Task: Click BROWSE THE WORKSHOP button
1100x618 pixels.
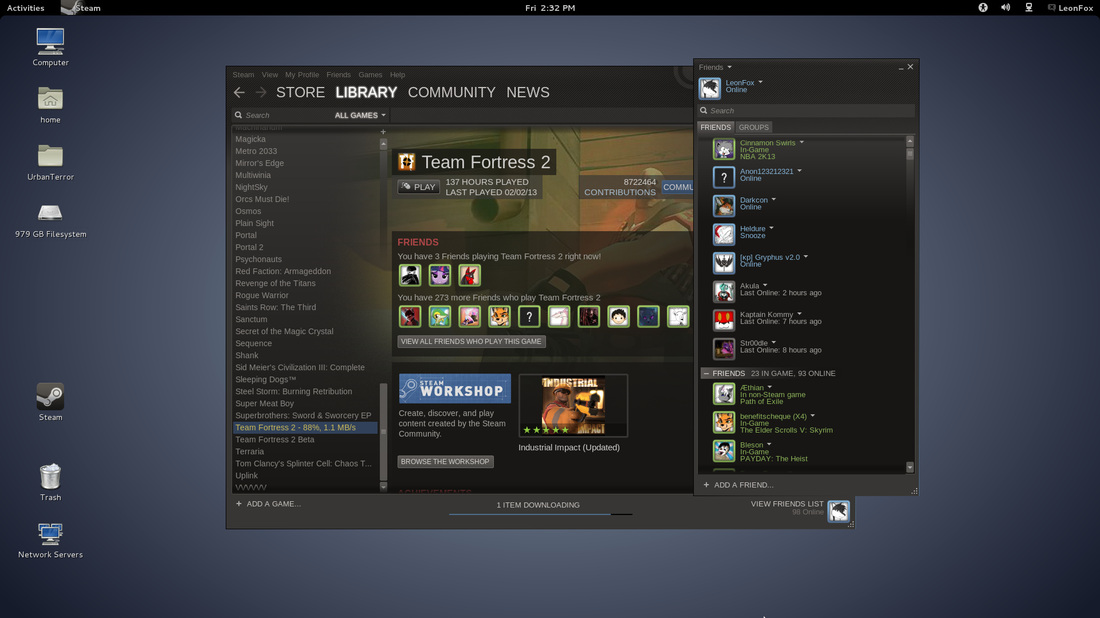Action: 445,462
